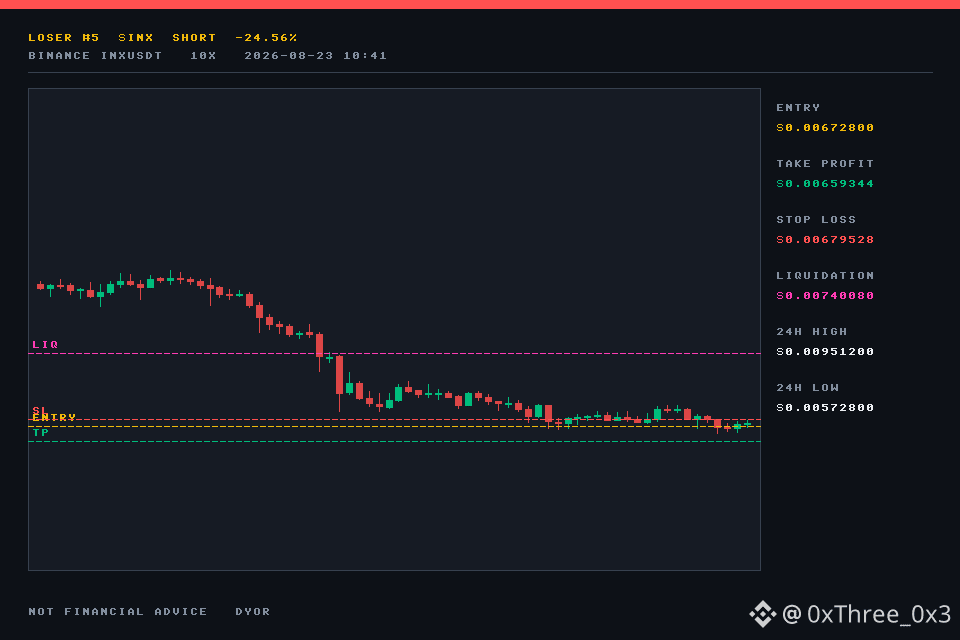Screen dimensions: 960x640
Task: Click the 'LIQUIDATION' label
Action: tap(825, 276)
